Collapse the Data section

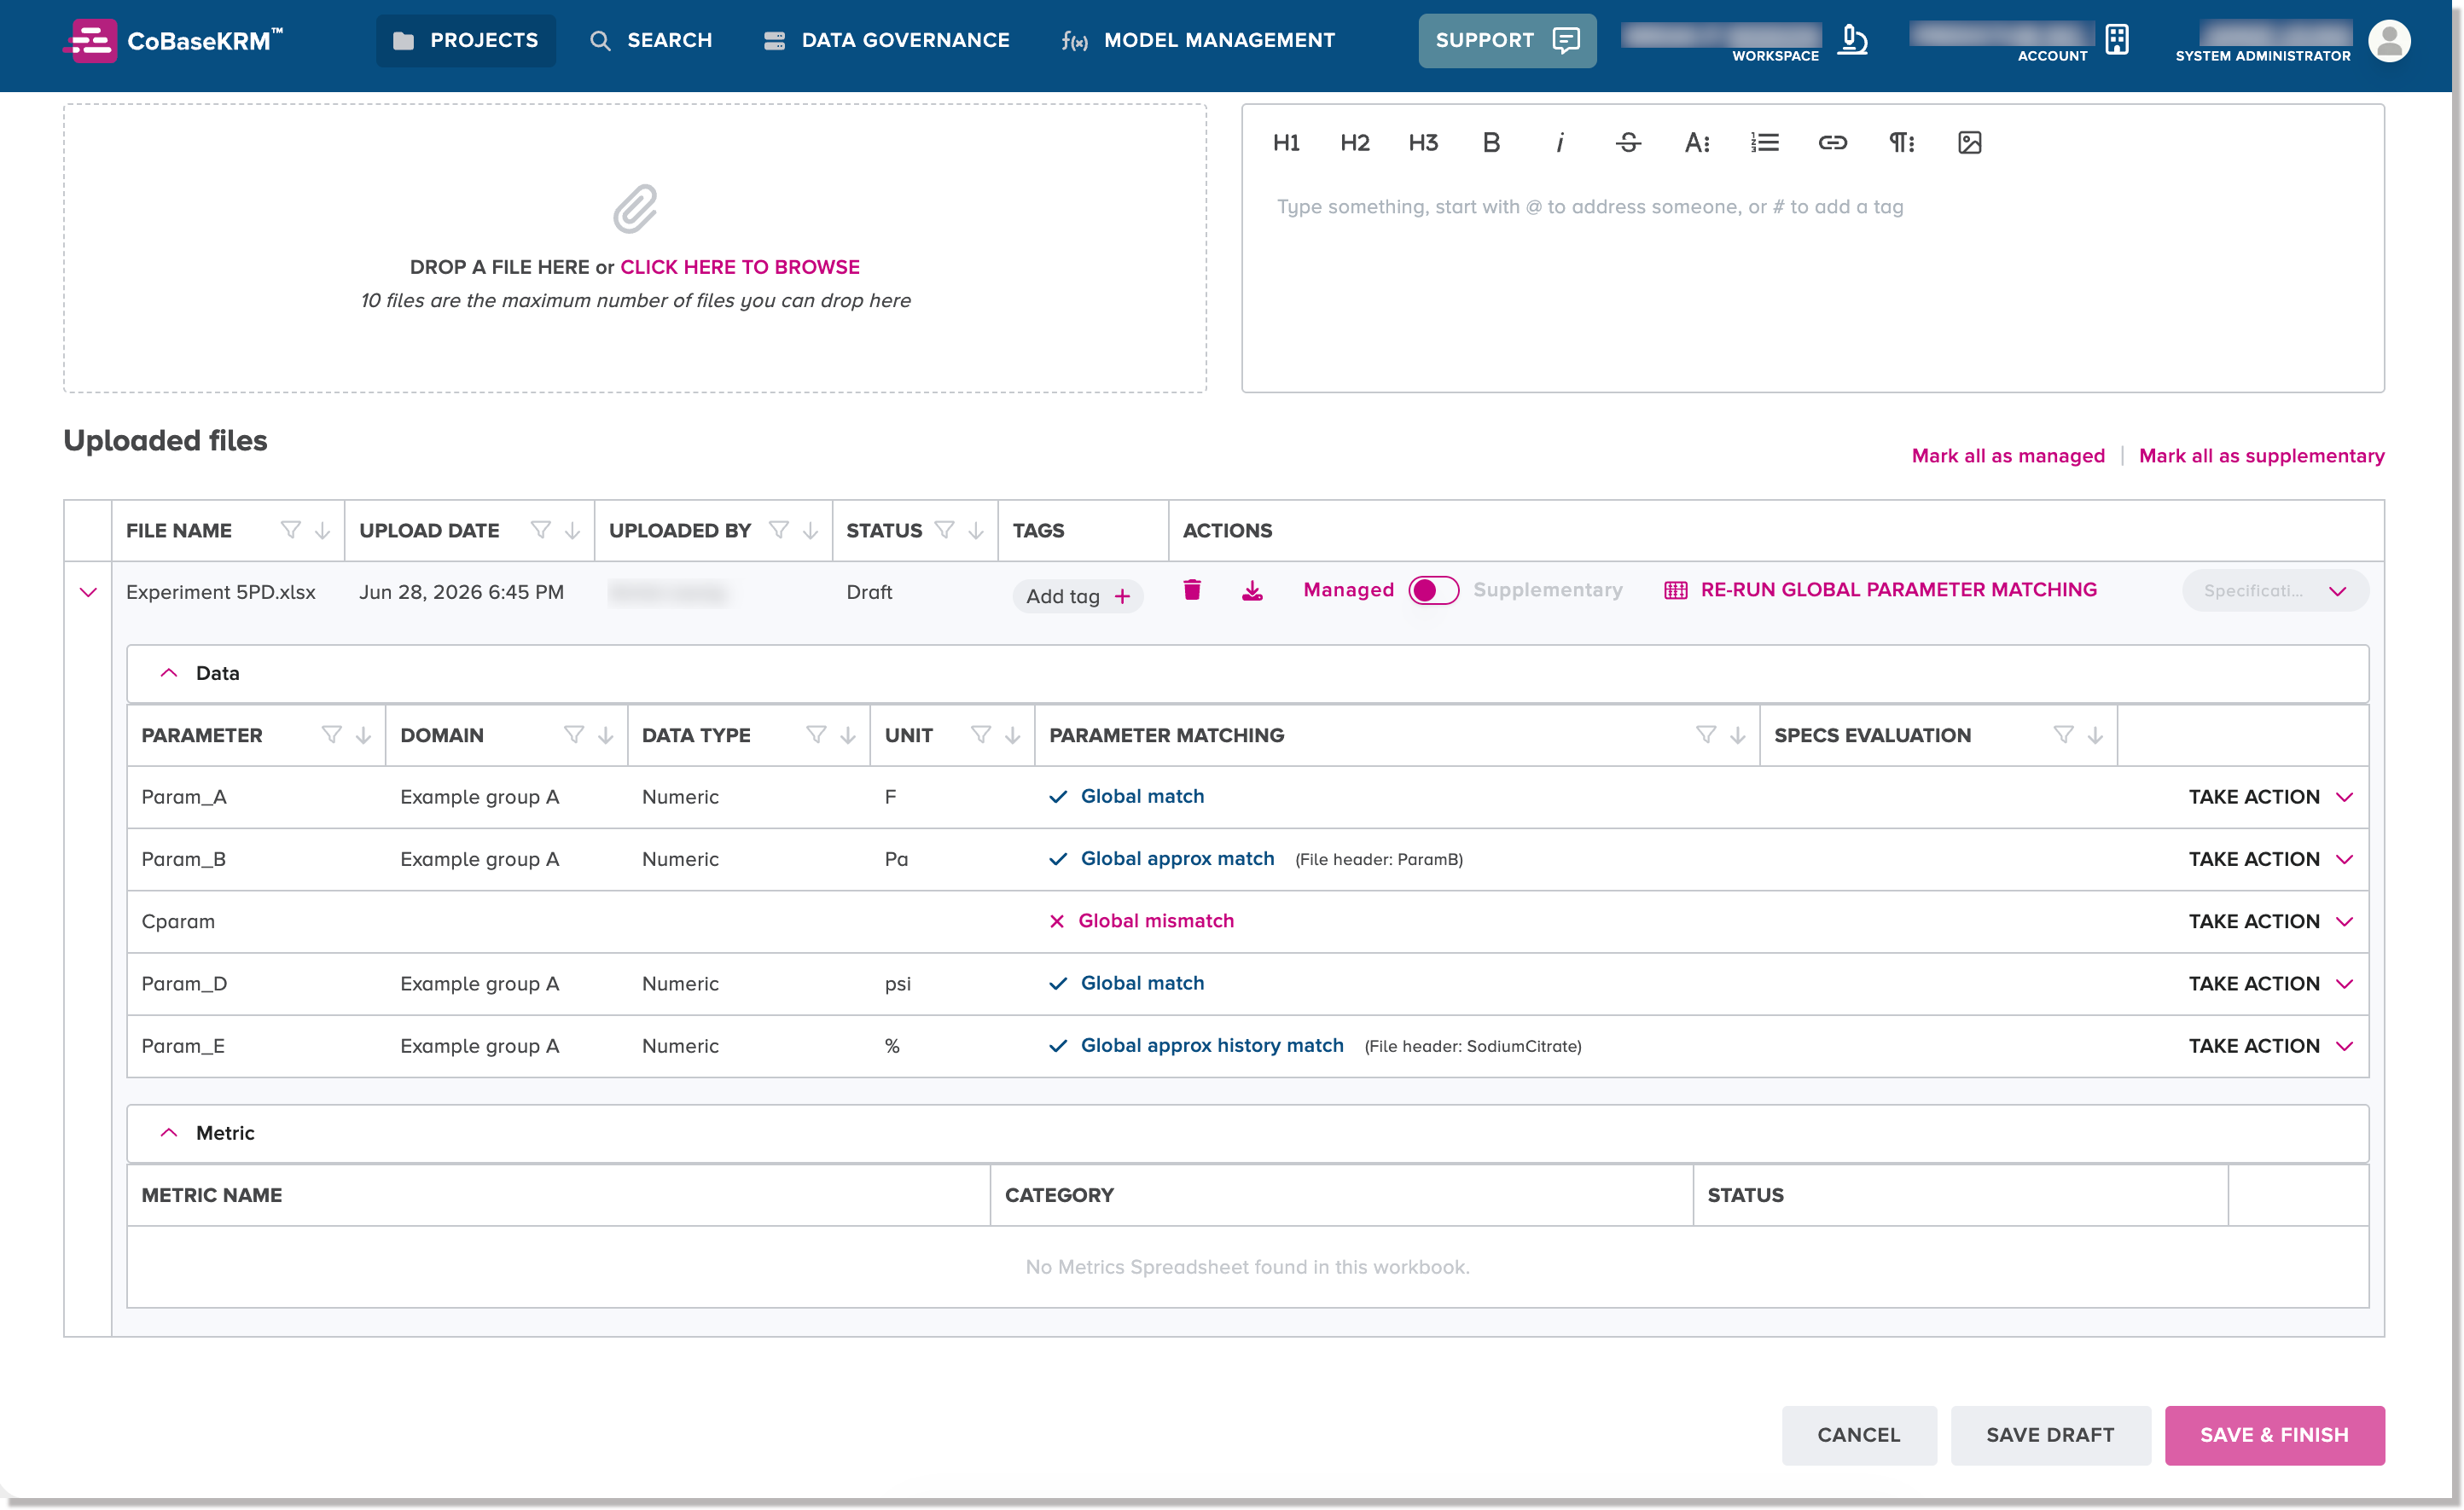pos(169,673)
